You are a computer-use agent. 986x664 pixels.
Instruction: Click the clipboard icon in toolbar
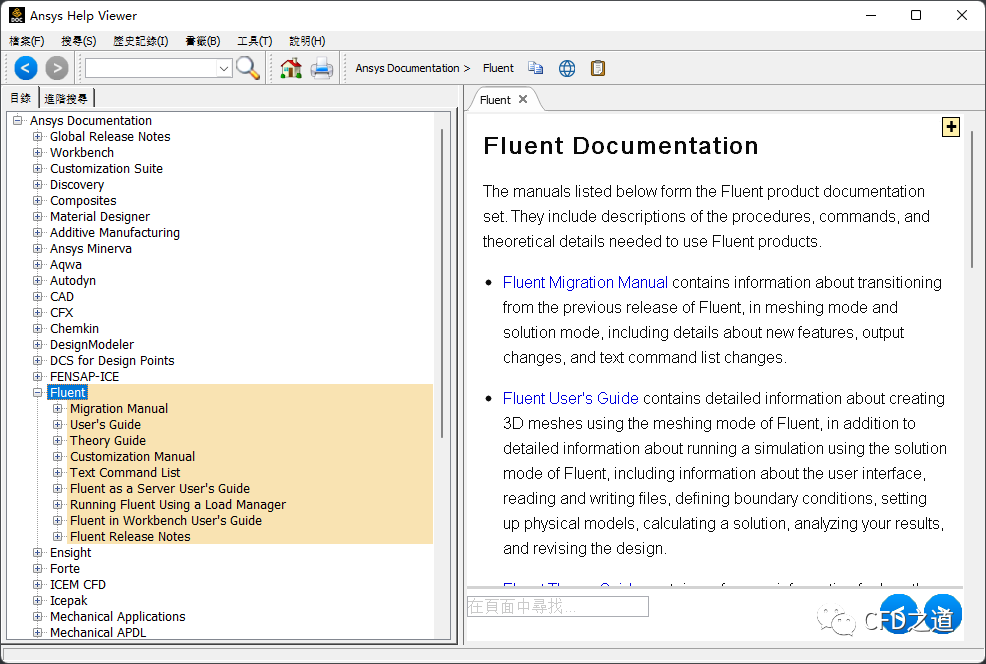(x=598, y=68)
